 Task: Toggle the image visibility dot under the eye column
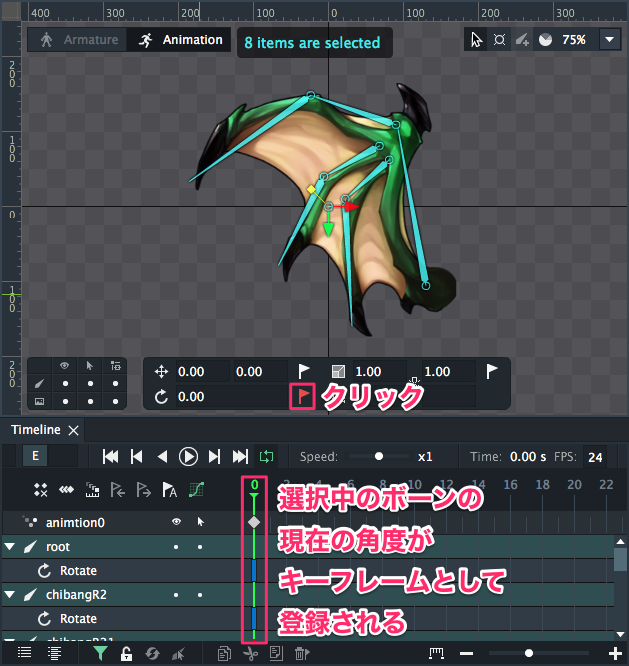(x=65, y=401)
